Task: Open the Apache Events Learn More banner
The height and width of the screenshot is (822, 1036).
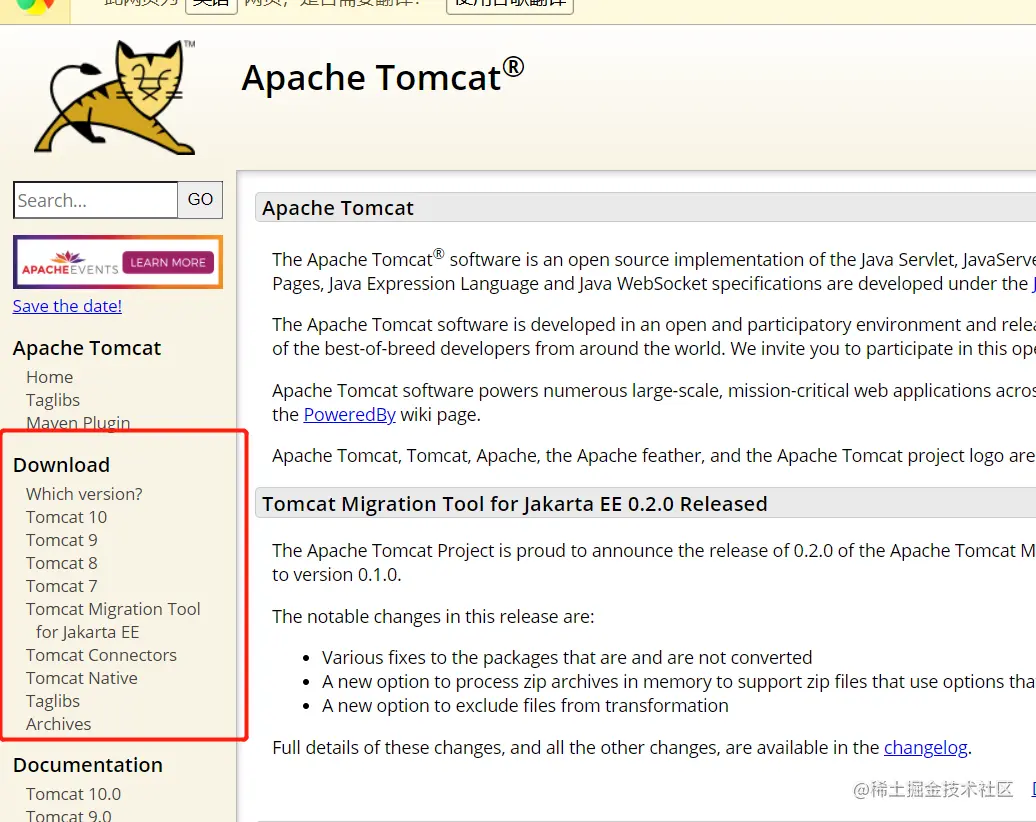Action: (x=118, y=262)
